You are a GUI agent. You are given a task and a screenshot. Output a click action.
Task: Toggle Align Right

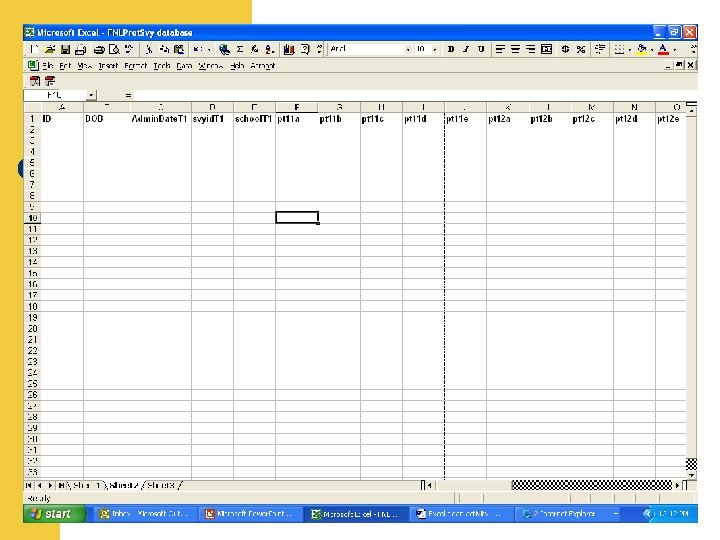[530, 49]
